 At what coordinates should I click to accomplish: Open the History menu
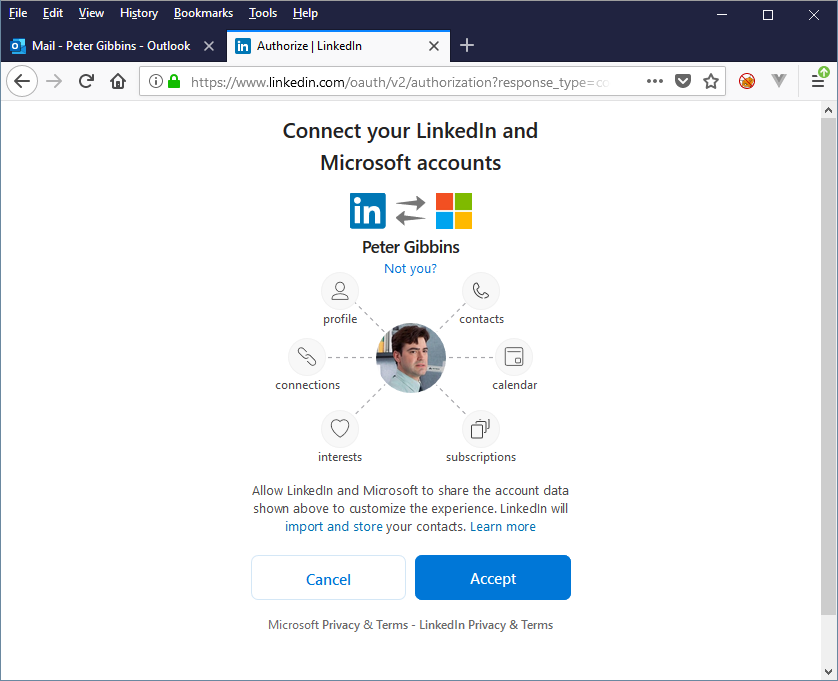click(x=139, y=13)
